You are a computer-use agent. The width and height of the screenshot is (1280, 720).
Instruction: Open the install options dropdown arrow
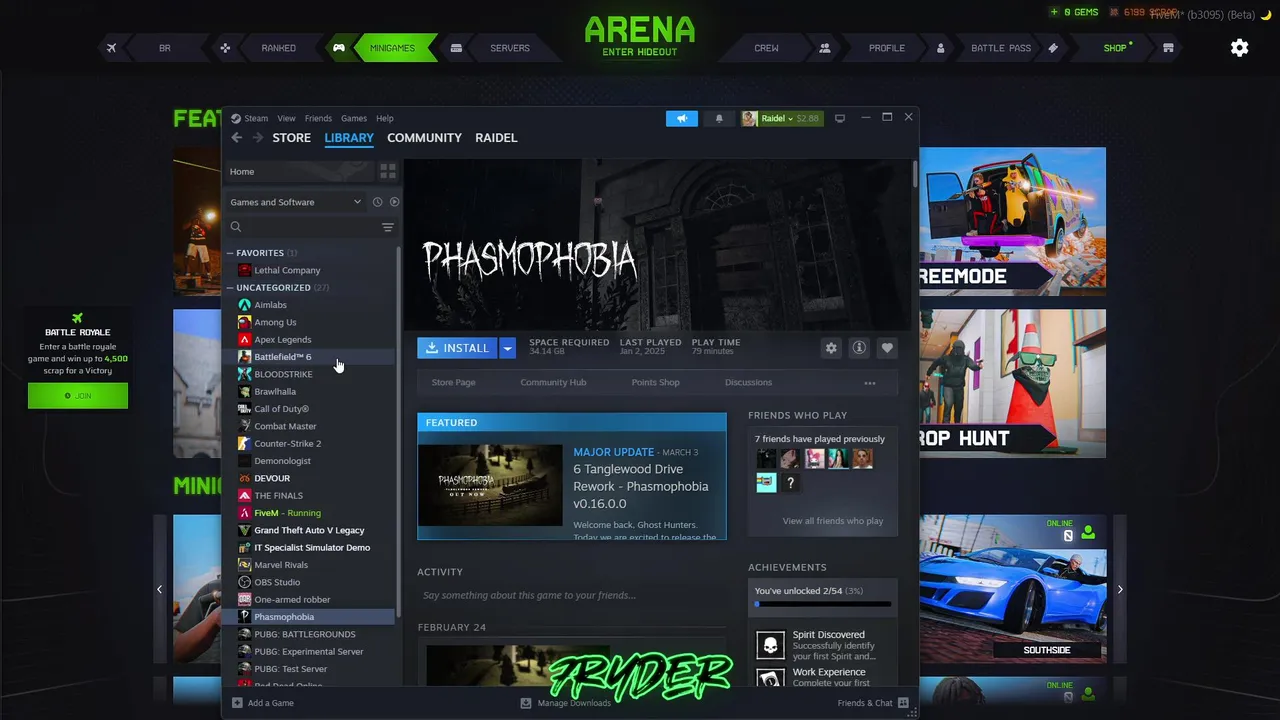click(508, 348)
